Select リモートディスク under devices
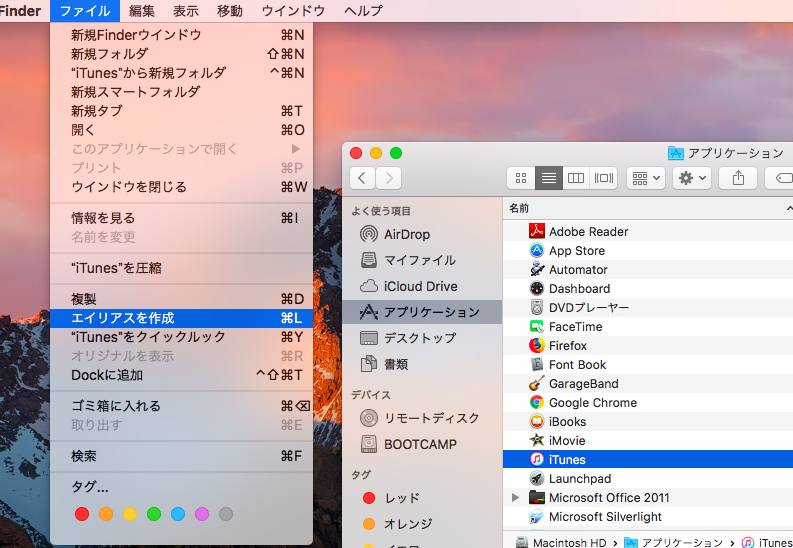This screenshot has width=793, height=548. (x=422, y=418)
